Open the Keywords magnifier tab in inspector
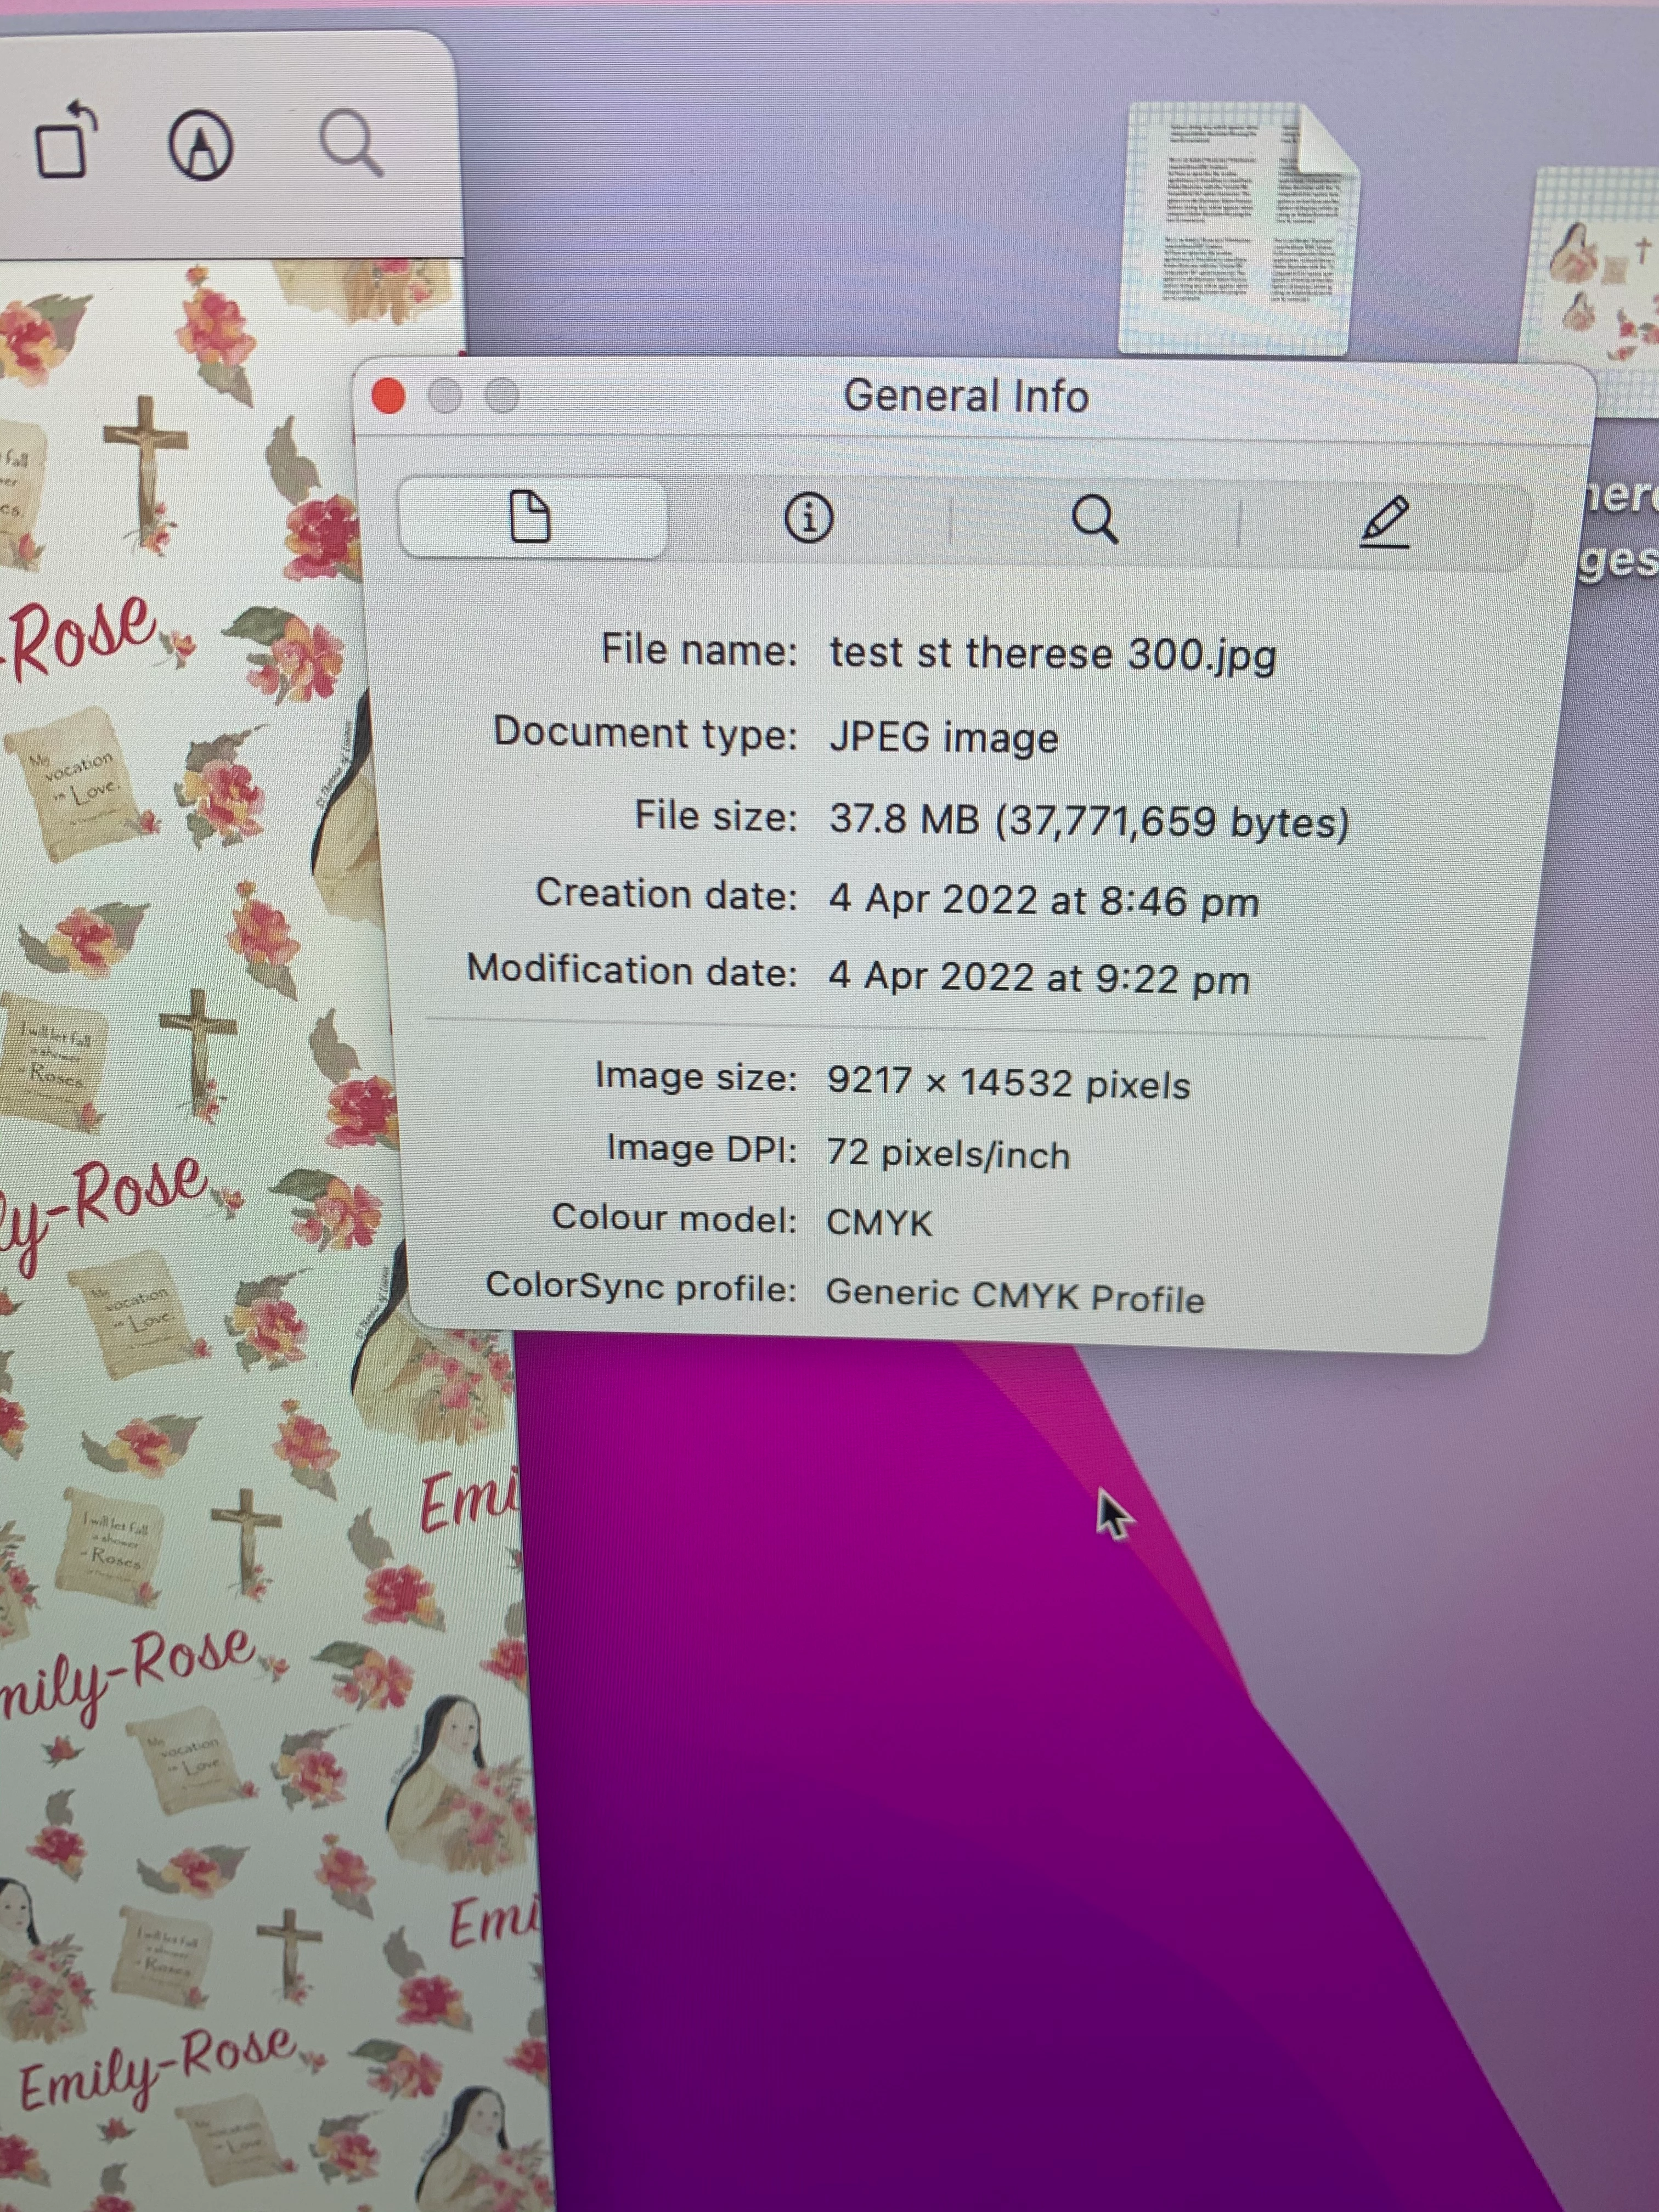1659x2212 pixels. point(1094,519)
